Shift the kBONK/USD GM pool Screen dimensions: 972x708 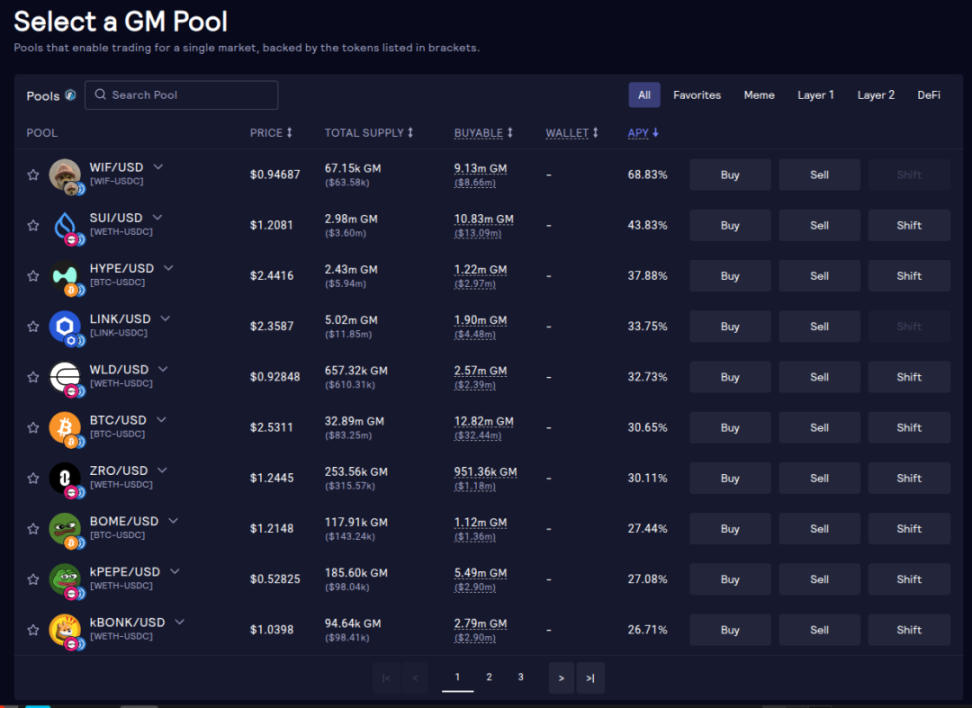tap(909, 630)
